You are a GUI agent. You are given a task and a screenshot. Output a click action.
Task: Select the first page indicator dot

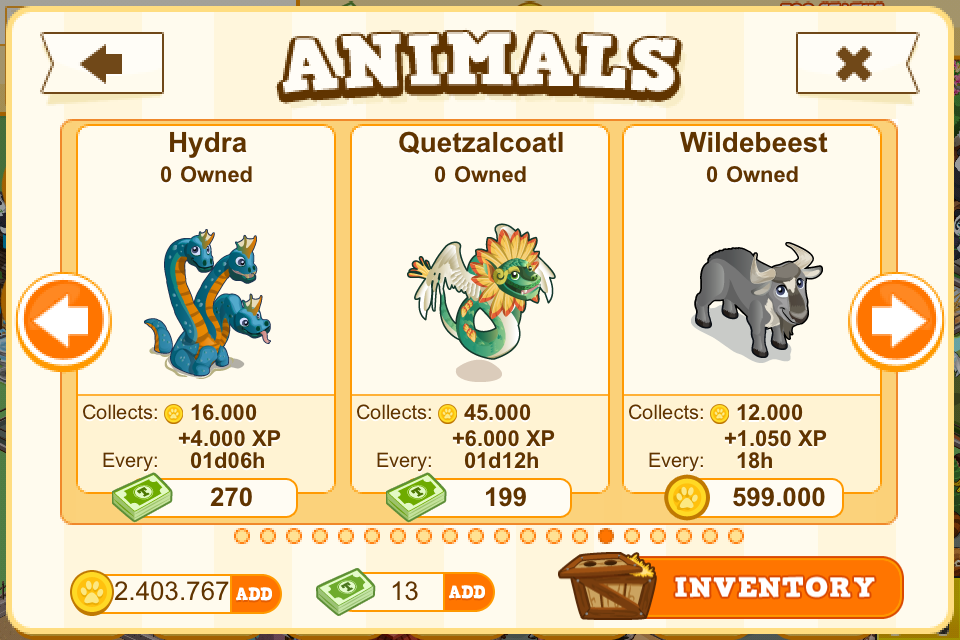(242, 536)
